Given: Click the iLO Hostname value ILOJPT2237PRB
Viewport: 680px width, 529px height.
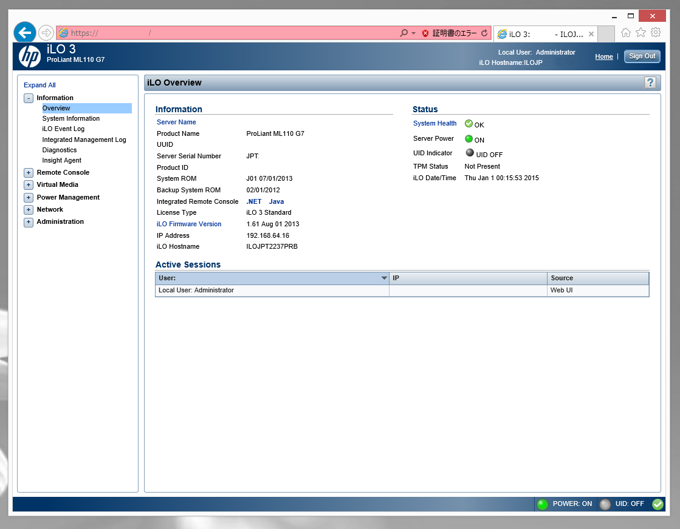Looking at the screenshot, I should pyautogui.click(x=272, y=247).
